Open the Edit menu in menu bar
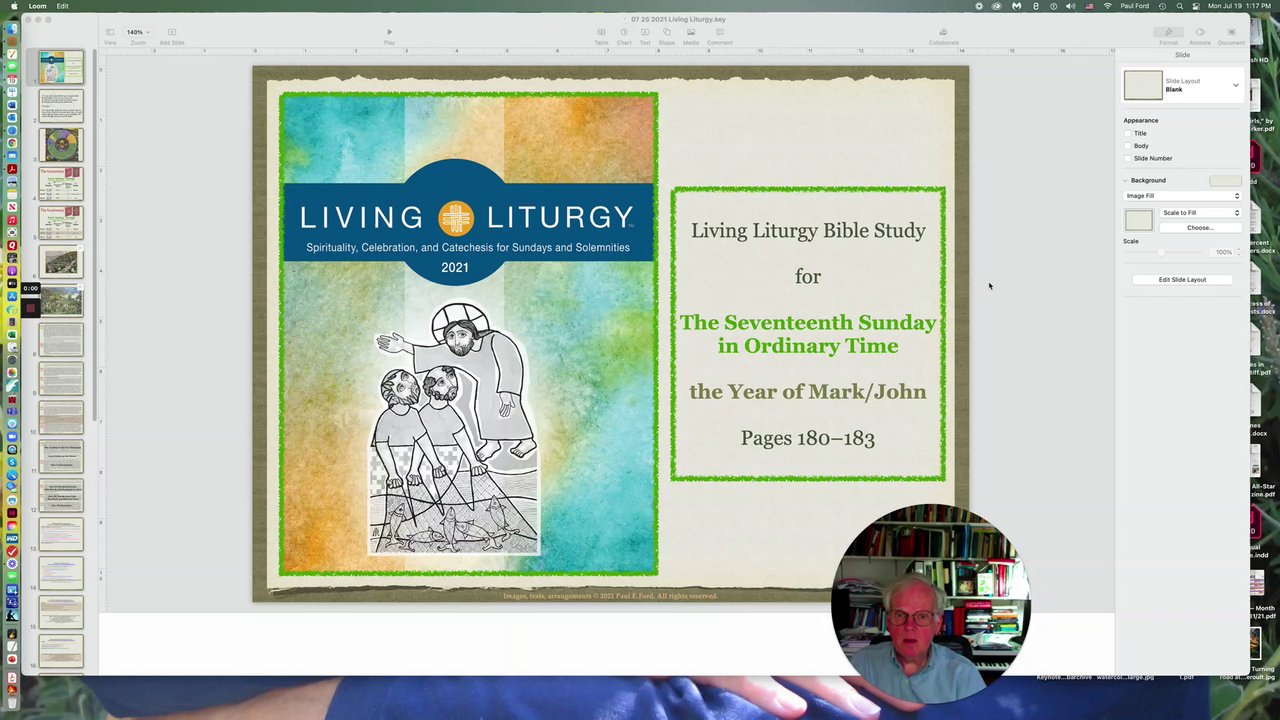Screen dimensions: 1280x720 [x=62, y=6]
